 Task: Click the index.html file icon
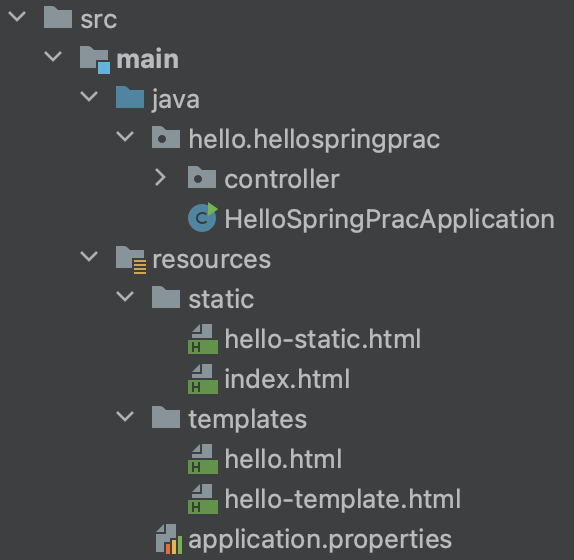203,379
